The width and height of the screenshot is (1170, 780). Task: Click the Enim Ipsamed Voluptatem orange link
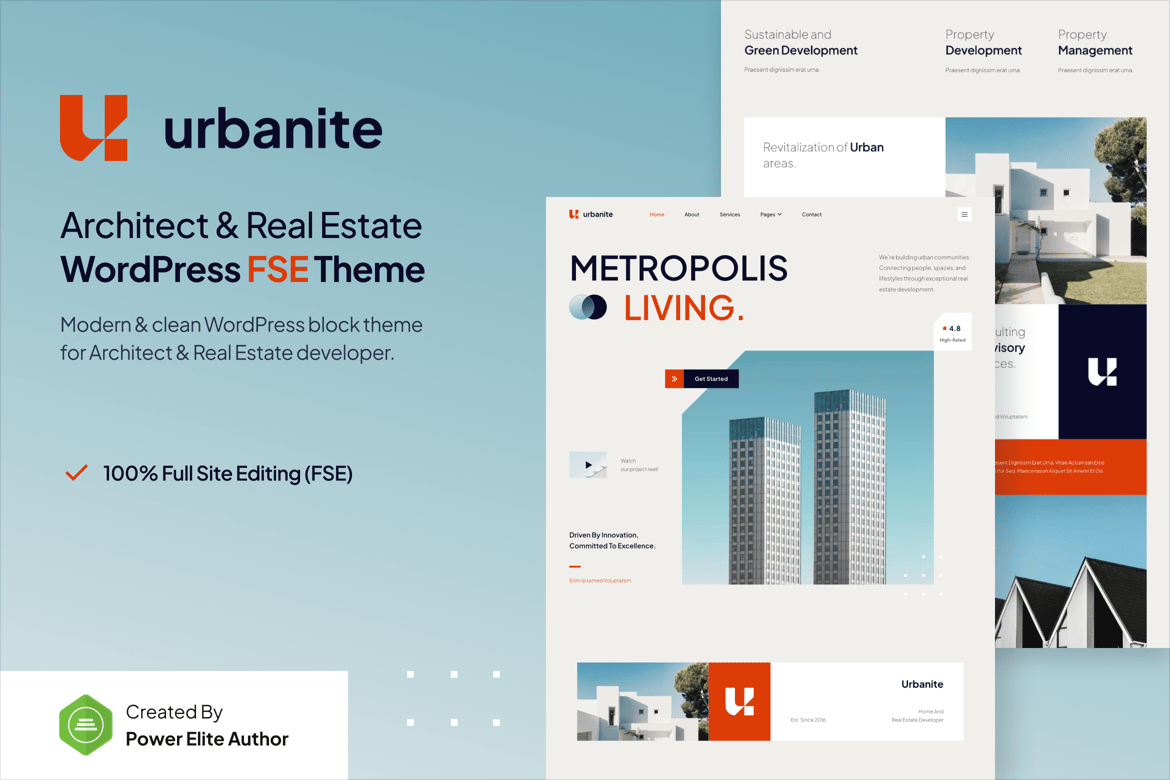click(x=600, y=580)
